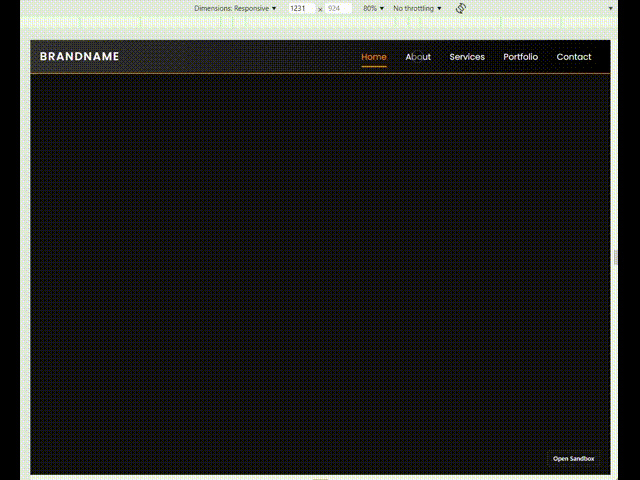Screen dimensions: 640x480
Task: Open the Contact nav link
Action: tap(574, 57)
